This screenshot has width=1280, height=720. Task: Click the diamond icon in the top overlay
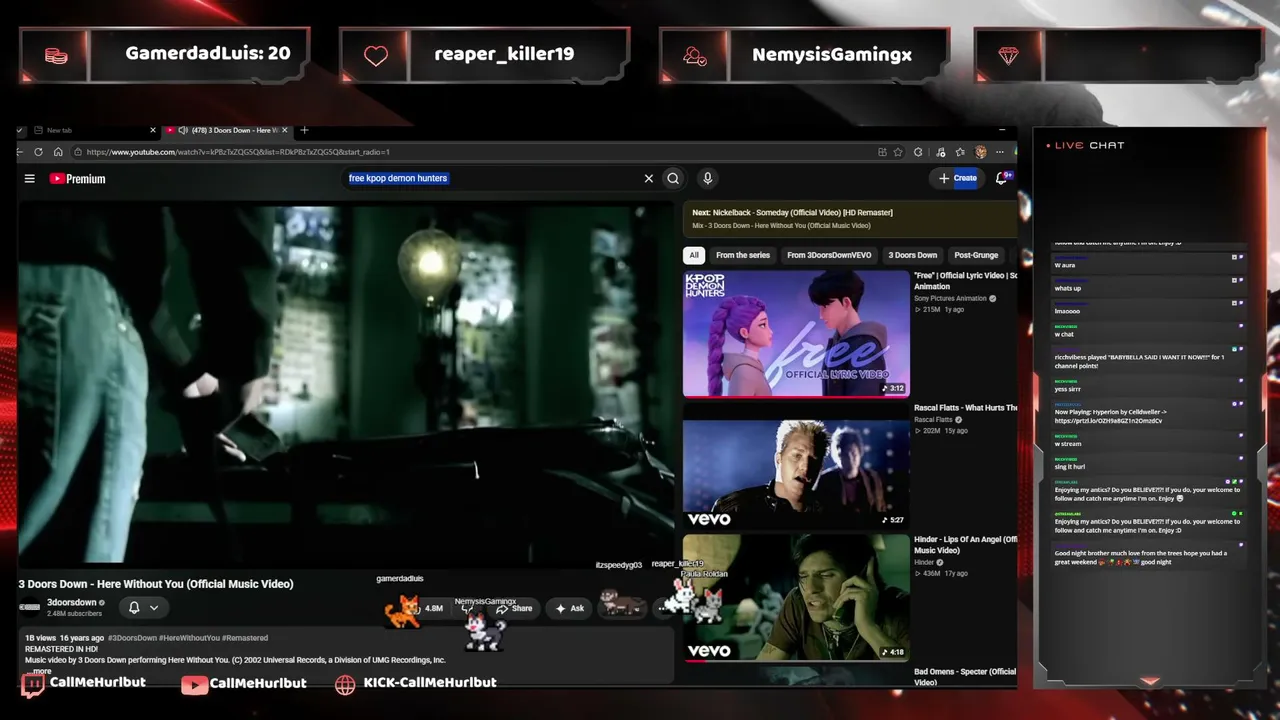pos(1008,56)
